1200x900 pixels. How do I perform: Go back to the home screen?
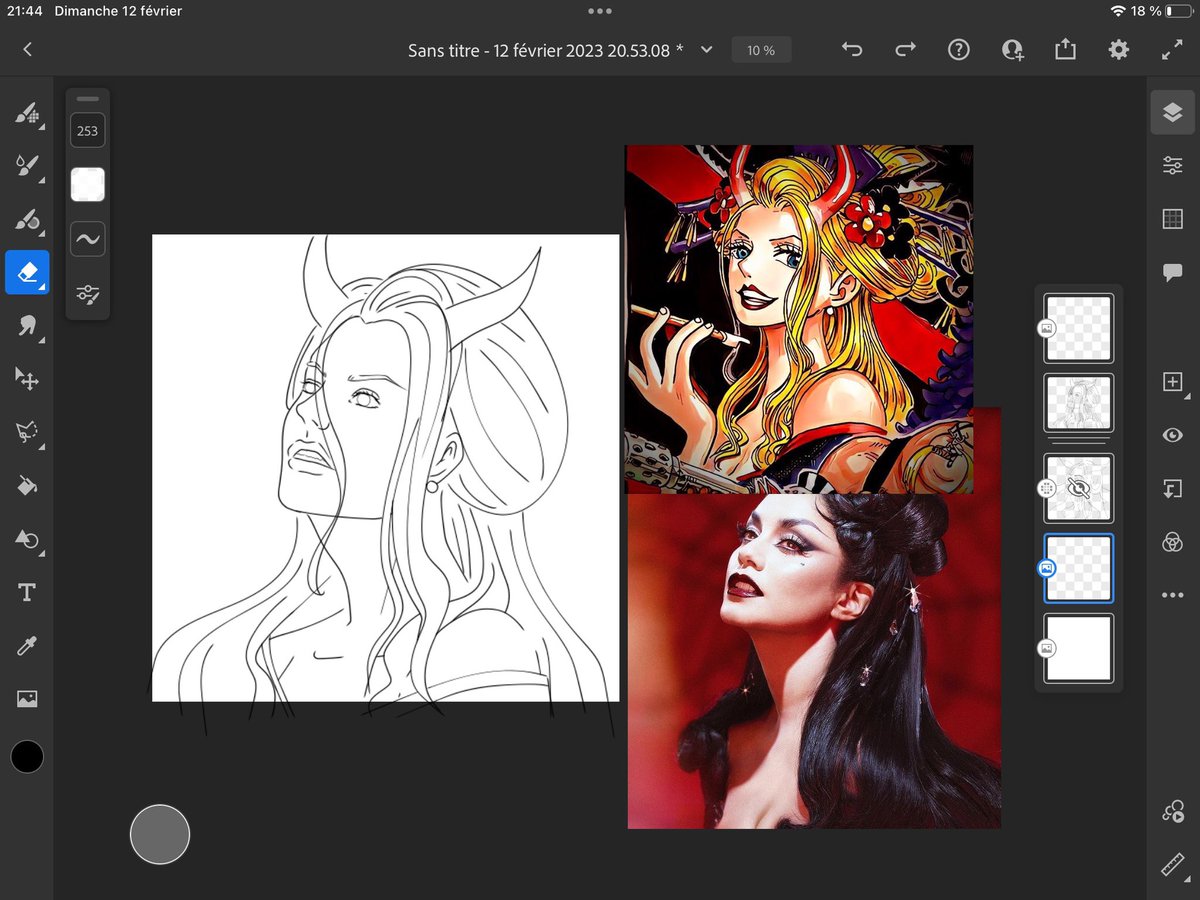[27, 49]
